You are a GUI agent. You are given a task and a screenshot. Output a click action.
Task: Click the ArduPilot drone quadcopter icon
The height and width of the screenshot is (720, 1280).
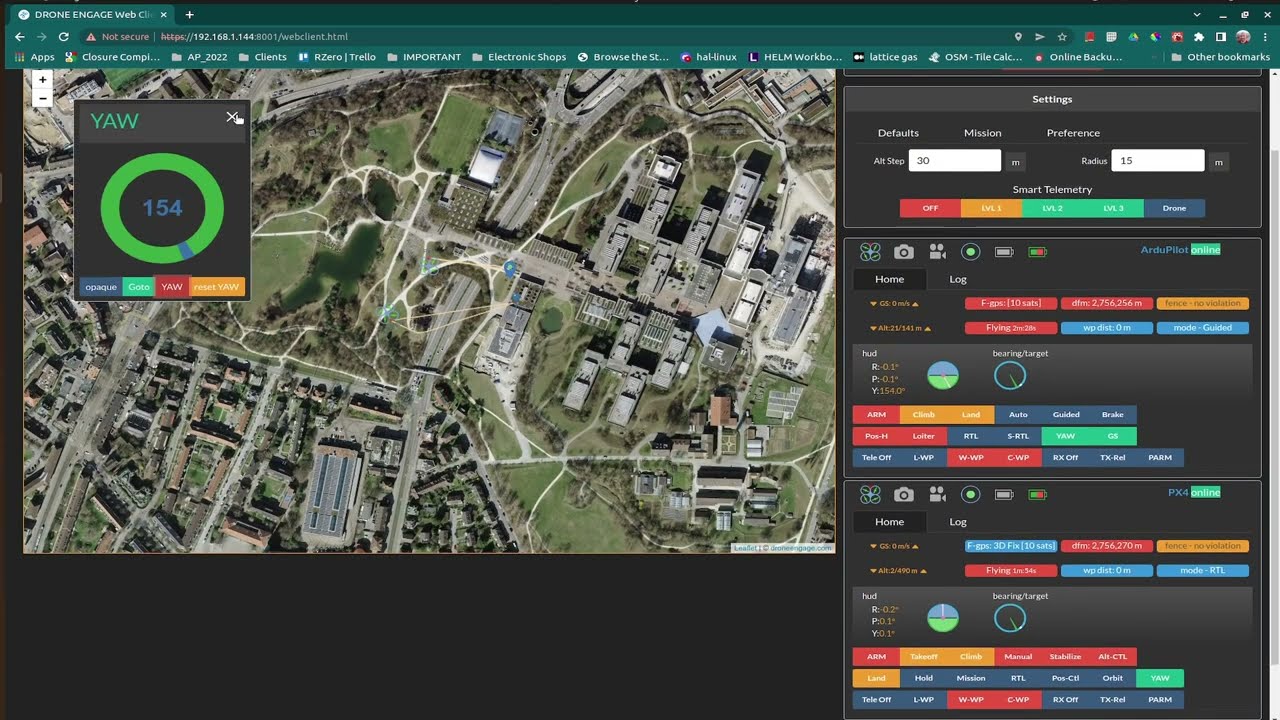(870, 252)
